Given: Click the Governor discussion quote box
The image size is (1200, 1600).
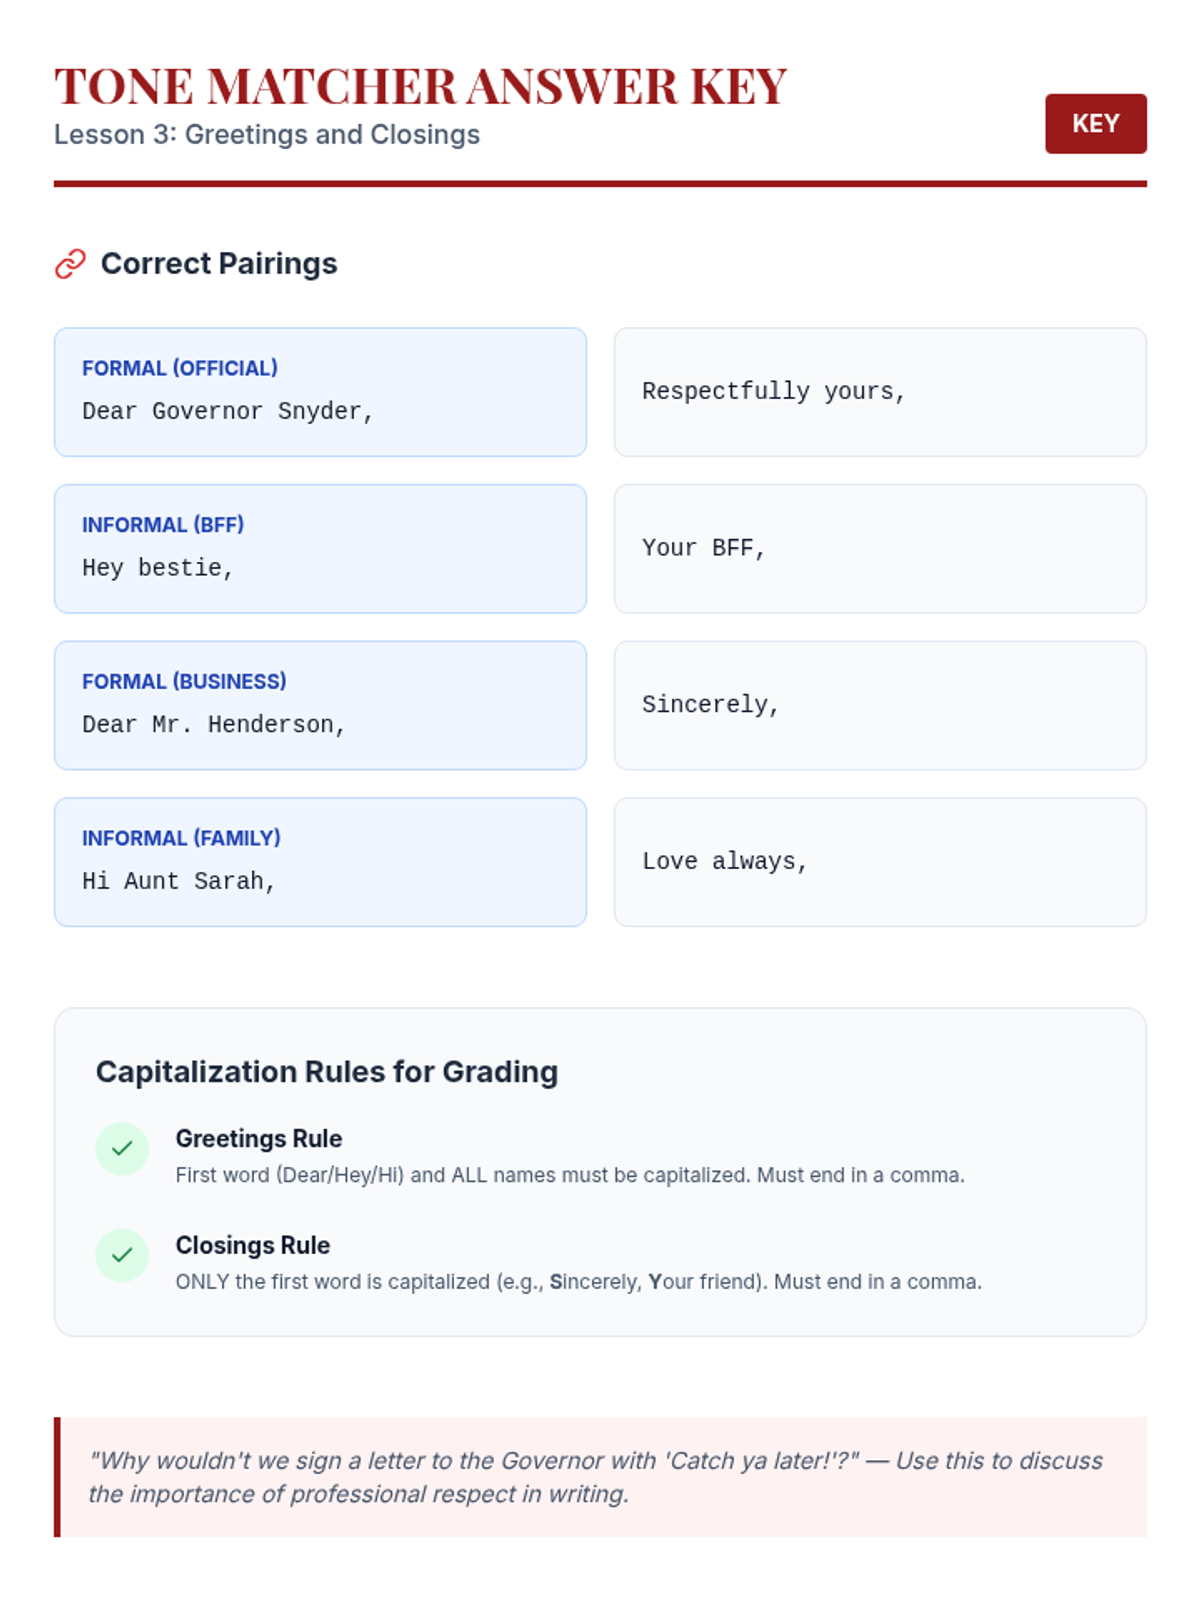Looking at the screenshot, I should click(x=600, y=1477).
